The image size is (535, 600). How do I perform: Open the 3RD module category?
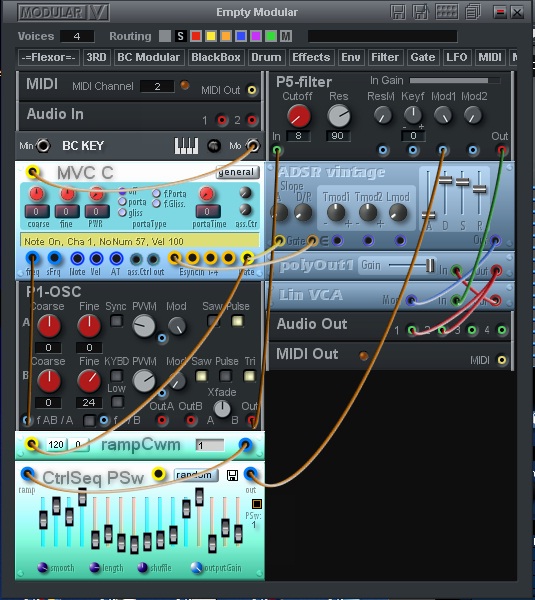(96, 57)
